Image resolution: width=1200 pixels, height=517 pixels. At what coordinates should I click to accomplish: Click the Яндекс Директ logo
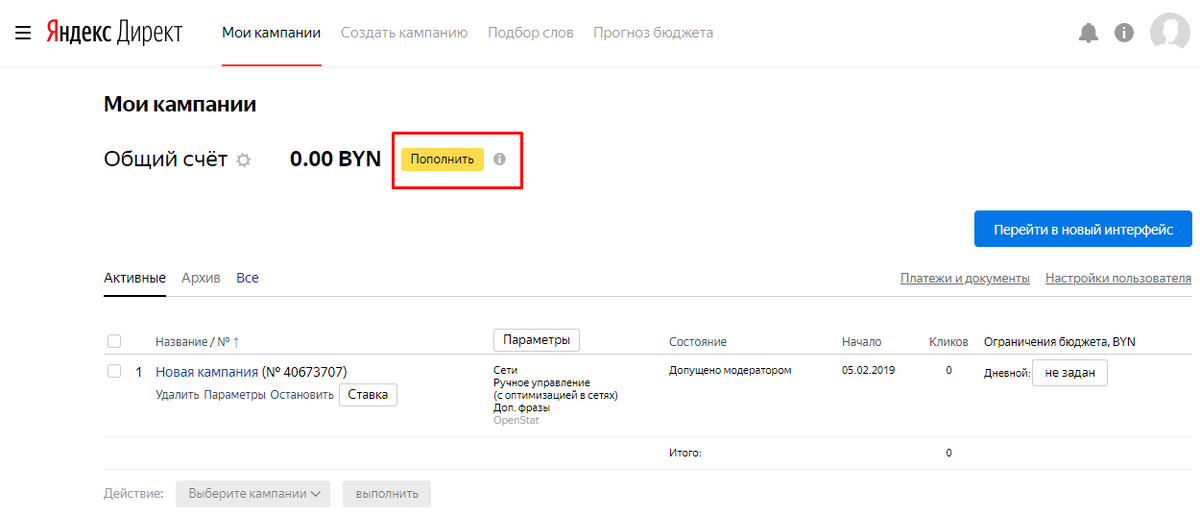coord(114,33)
